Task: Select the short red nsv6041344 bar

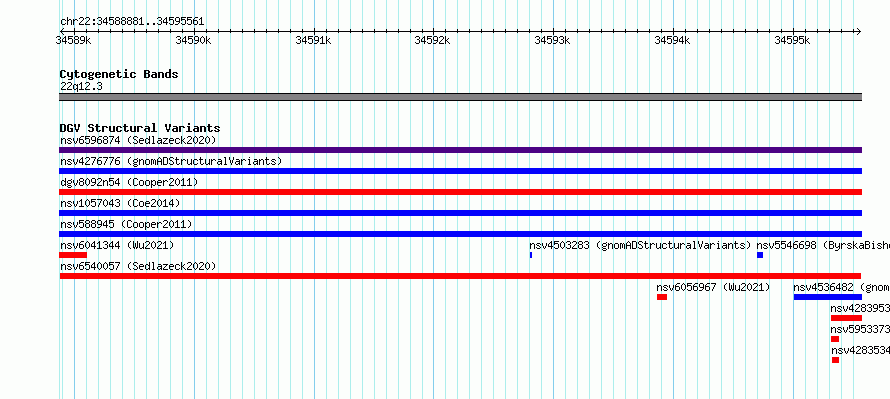Action: 73,255
